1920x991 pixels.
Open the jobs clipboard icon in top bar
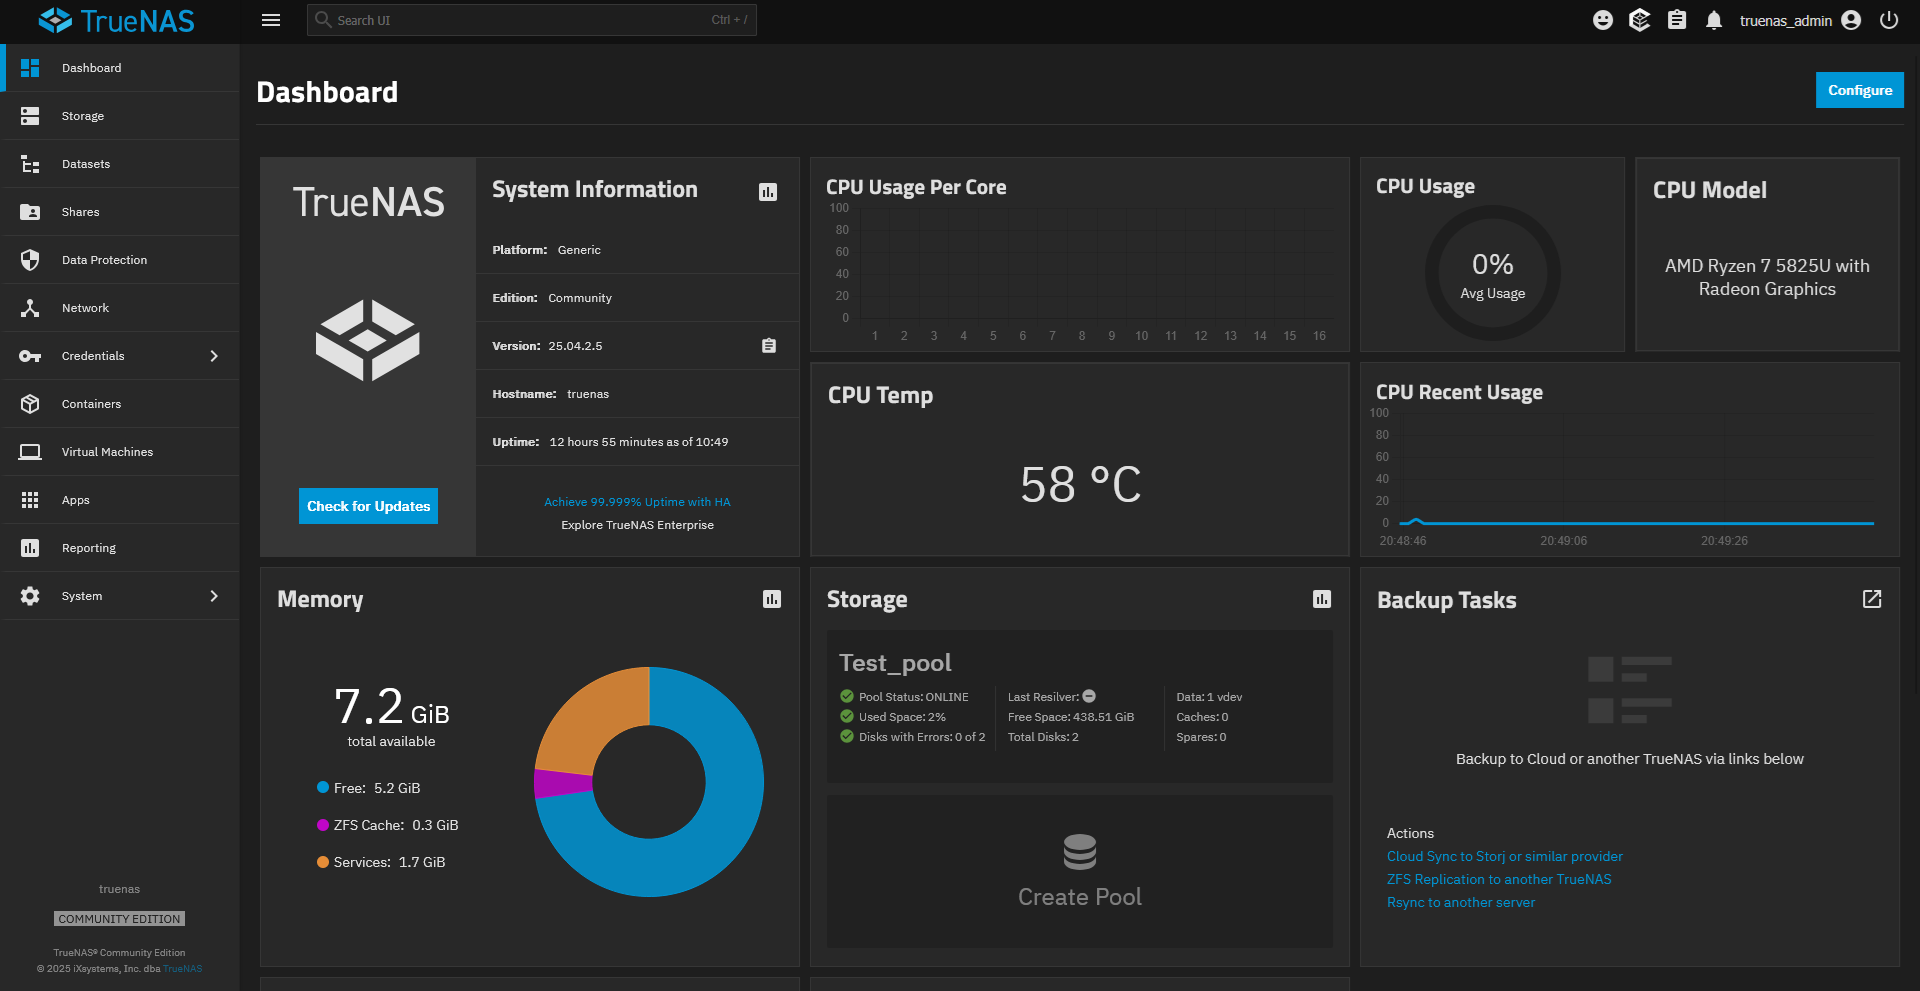click(x=1676, y=20)
